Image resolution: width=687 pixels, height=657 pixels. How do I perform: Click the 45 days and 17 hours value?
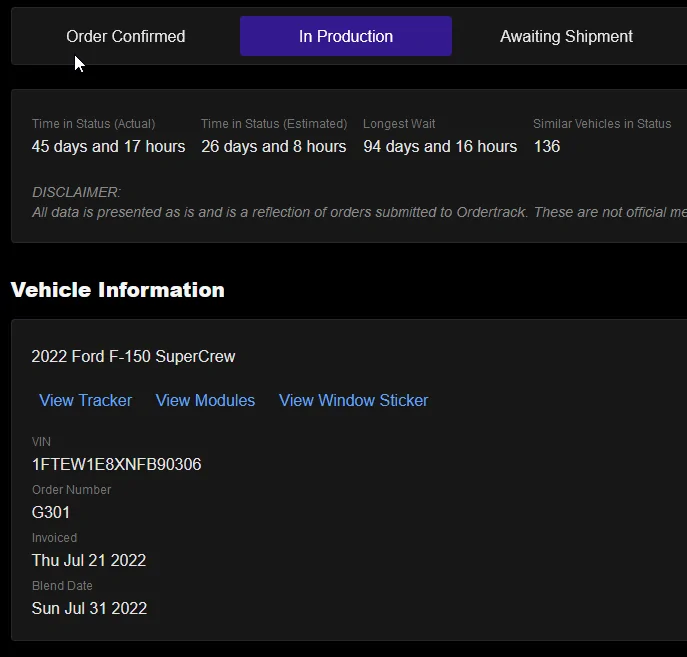coord(109,146)
